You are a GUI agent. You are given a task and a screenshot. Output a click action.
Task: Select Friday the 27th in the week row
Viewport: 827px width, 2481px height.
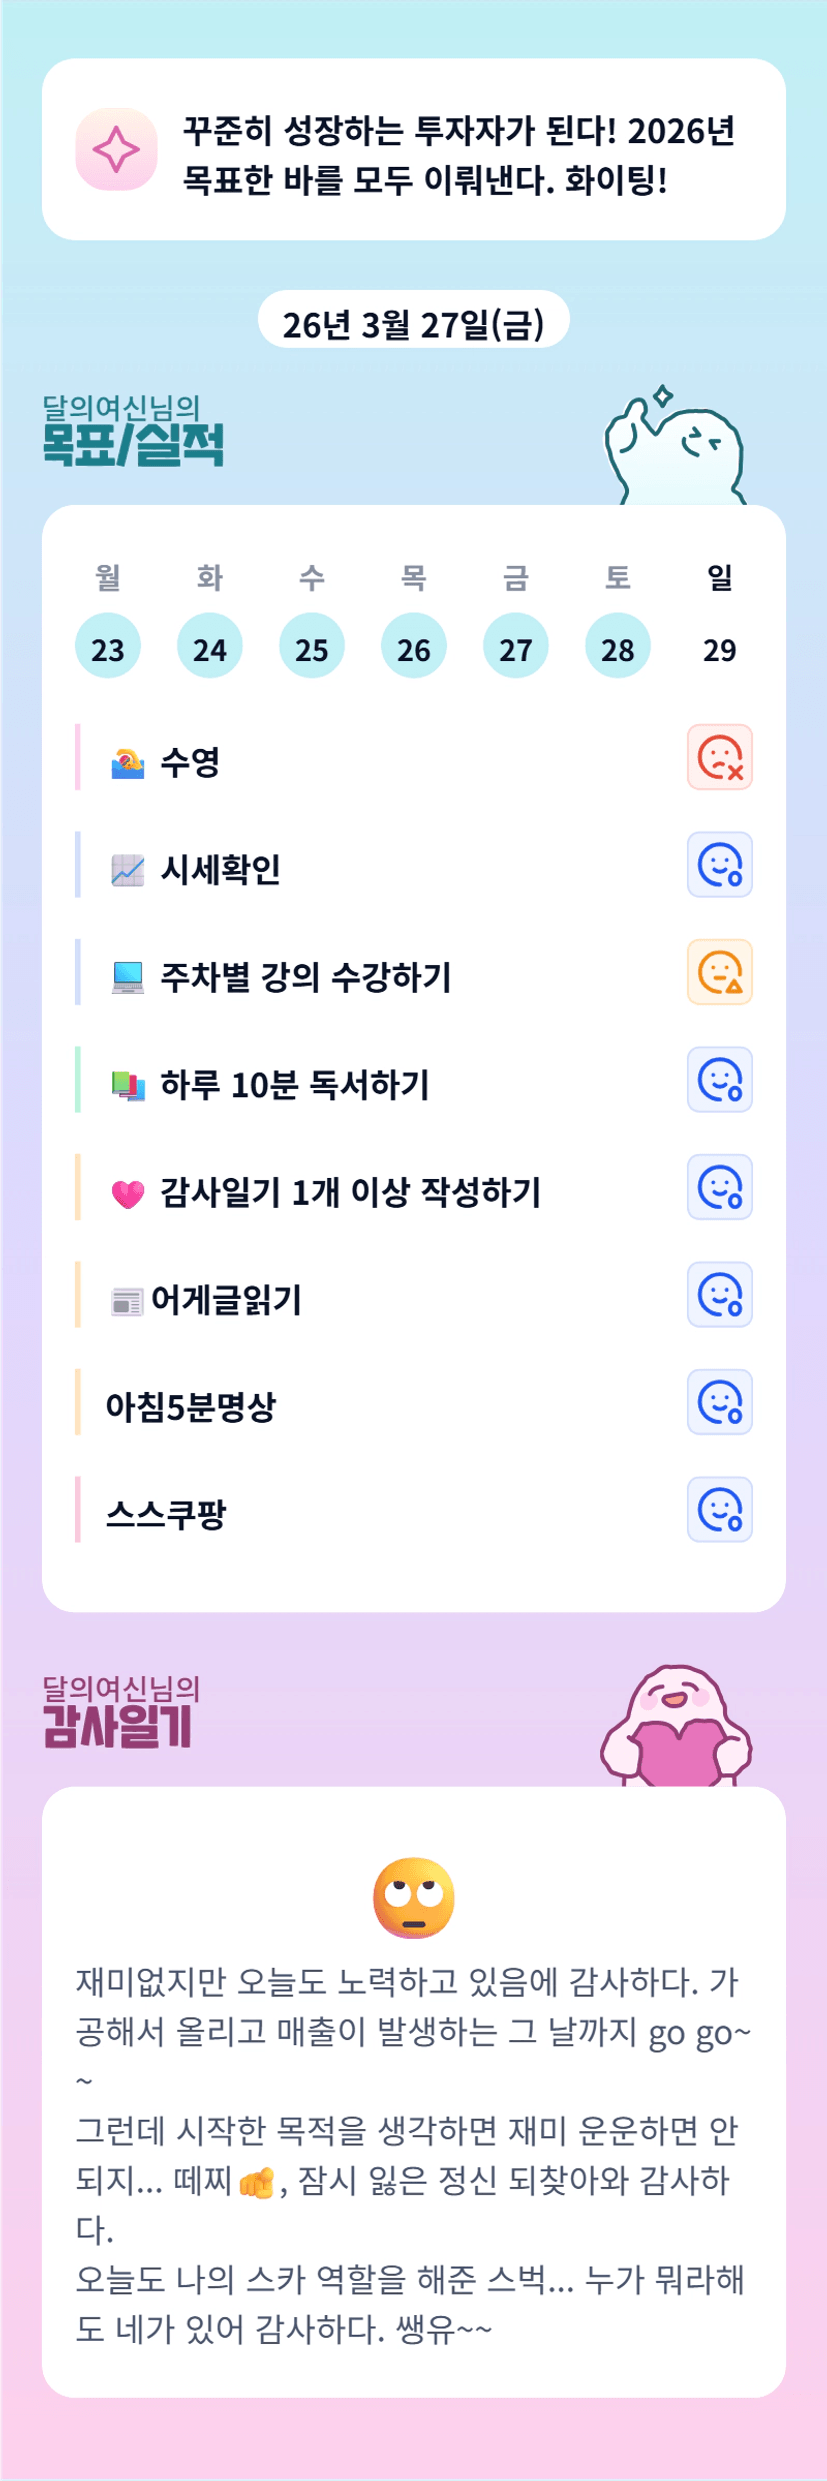pyautogui.click(x=516, y=646)
